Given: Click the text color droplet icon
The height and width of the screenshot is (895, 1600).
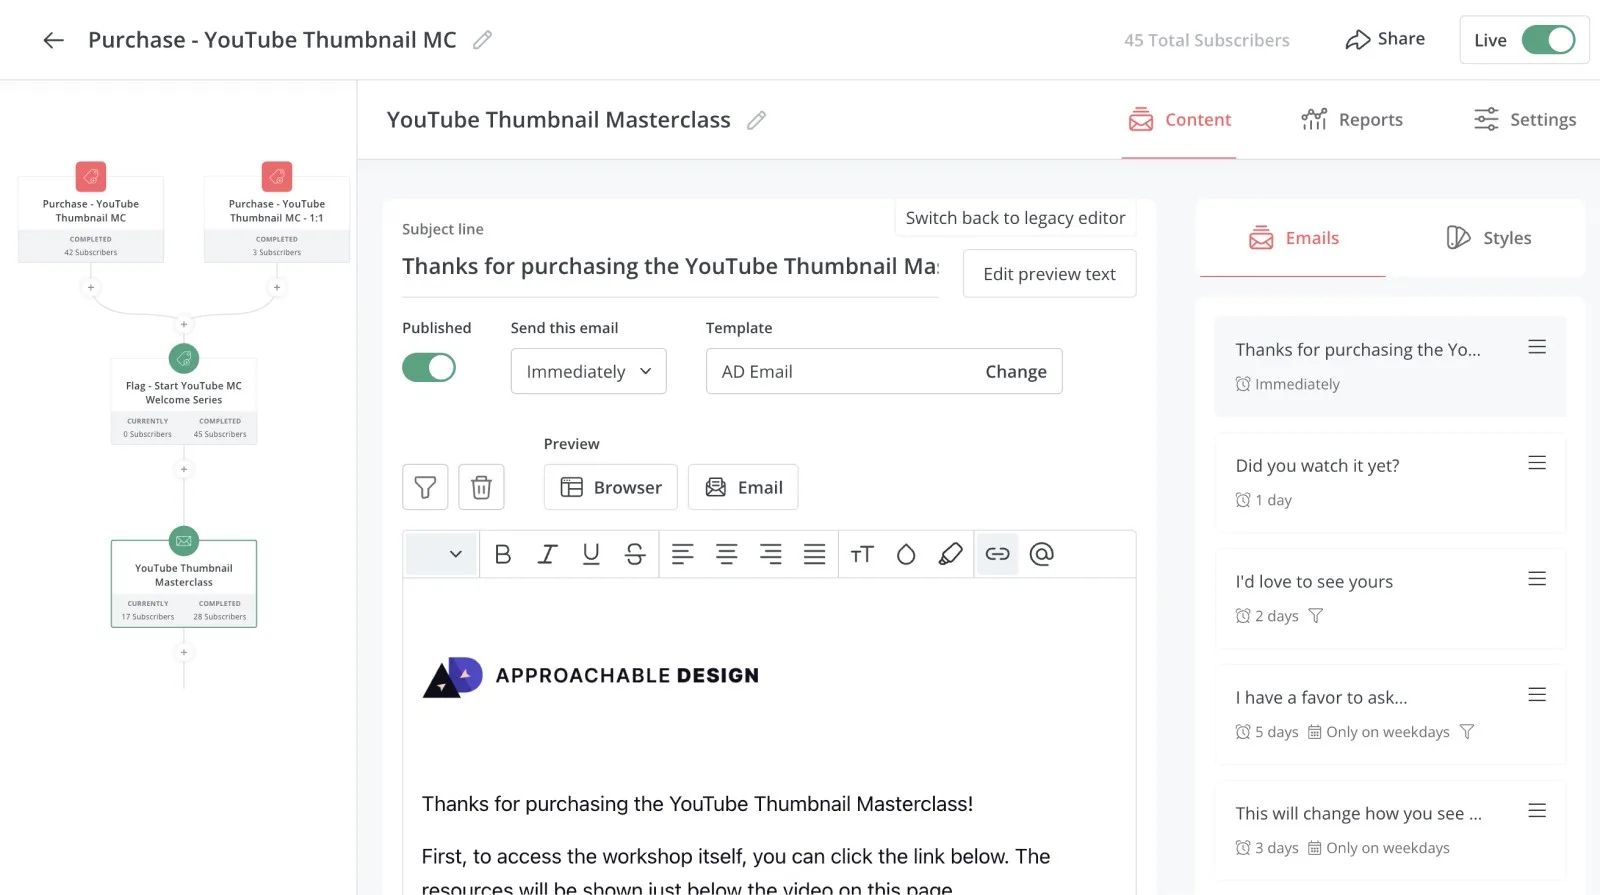Looking at the screenshot, I should (906, 554).
